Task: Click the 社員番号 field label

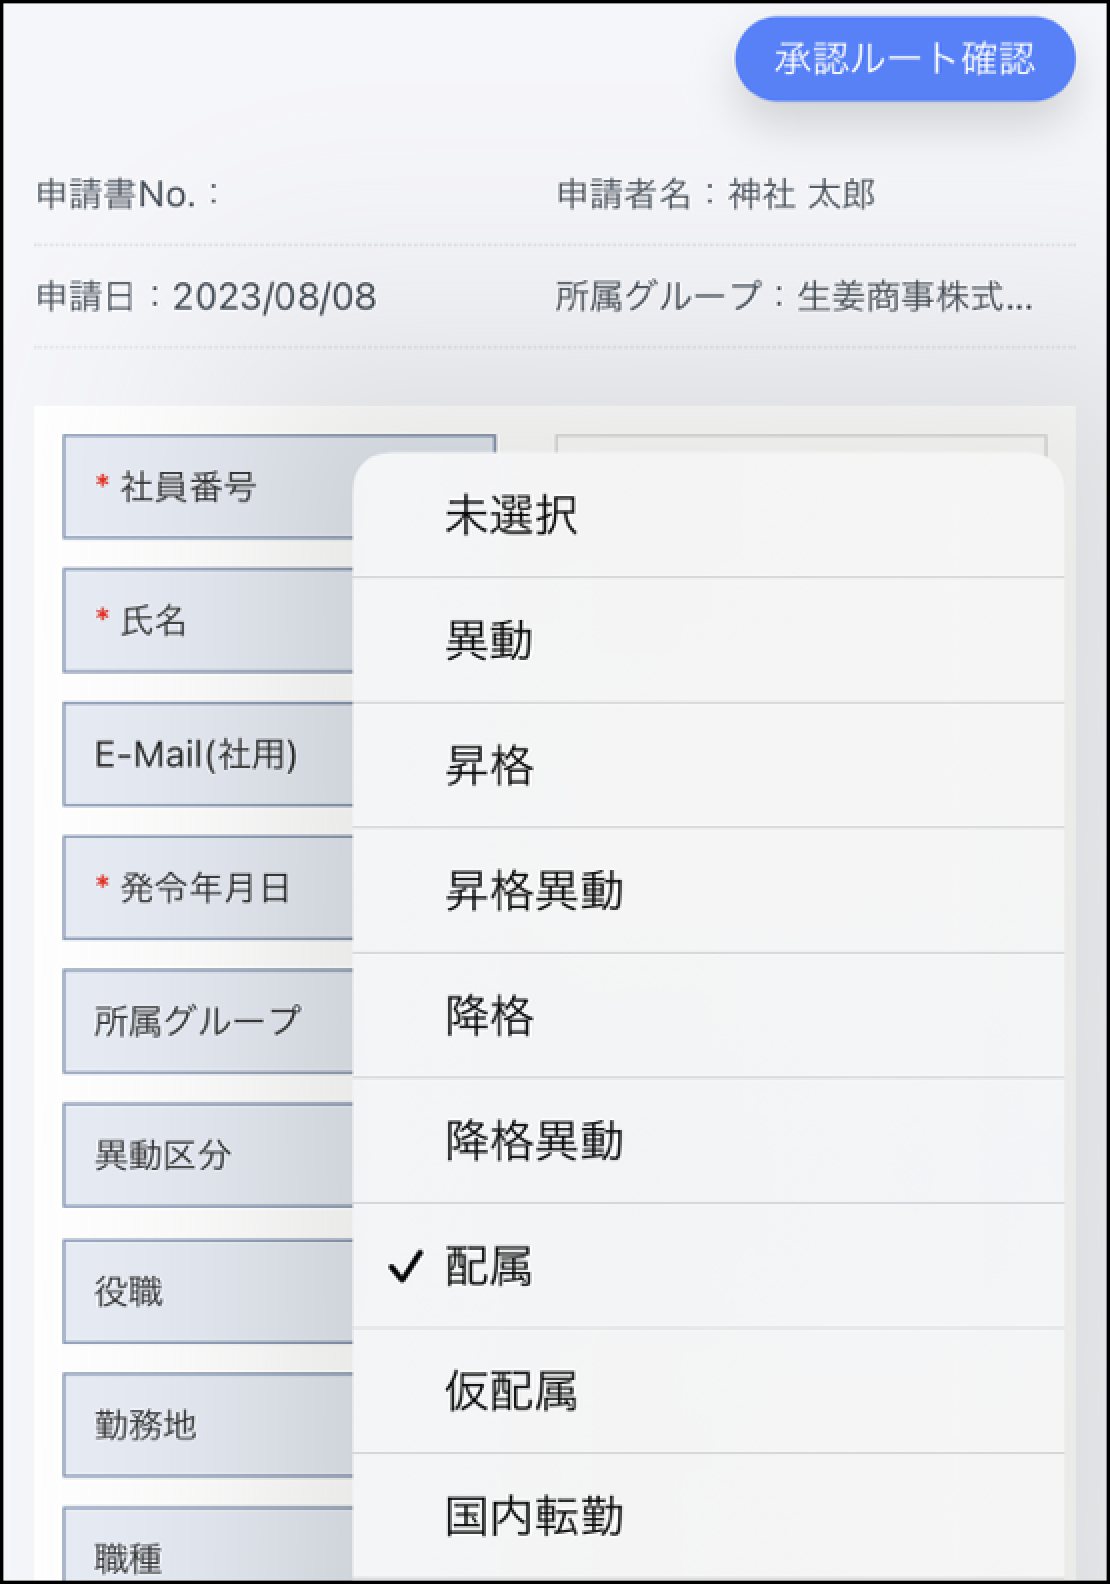Action: 188,487
